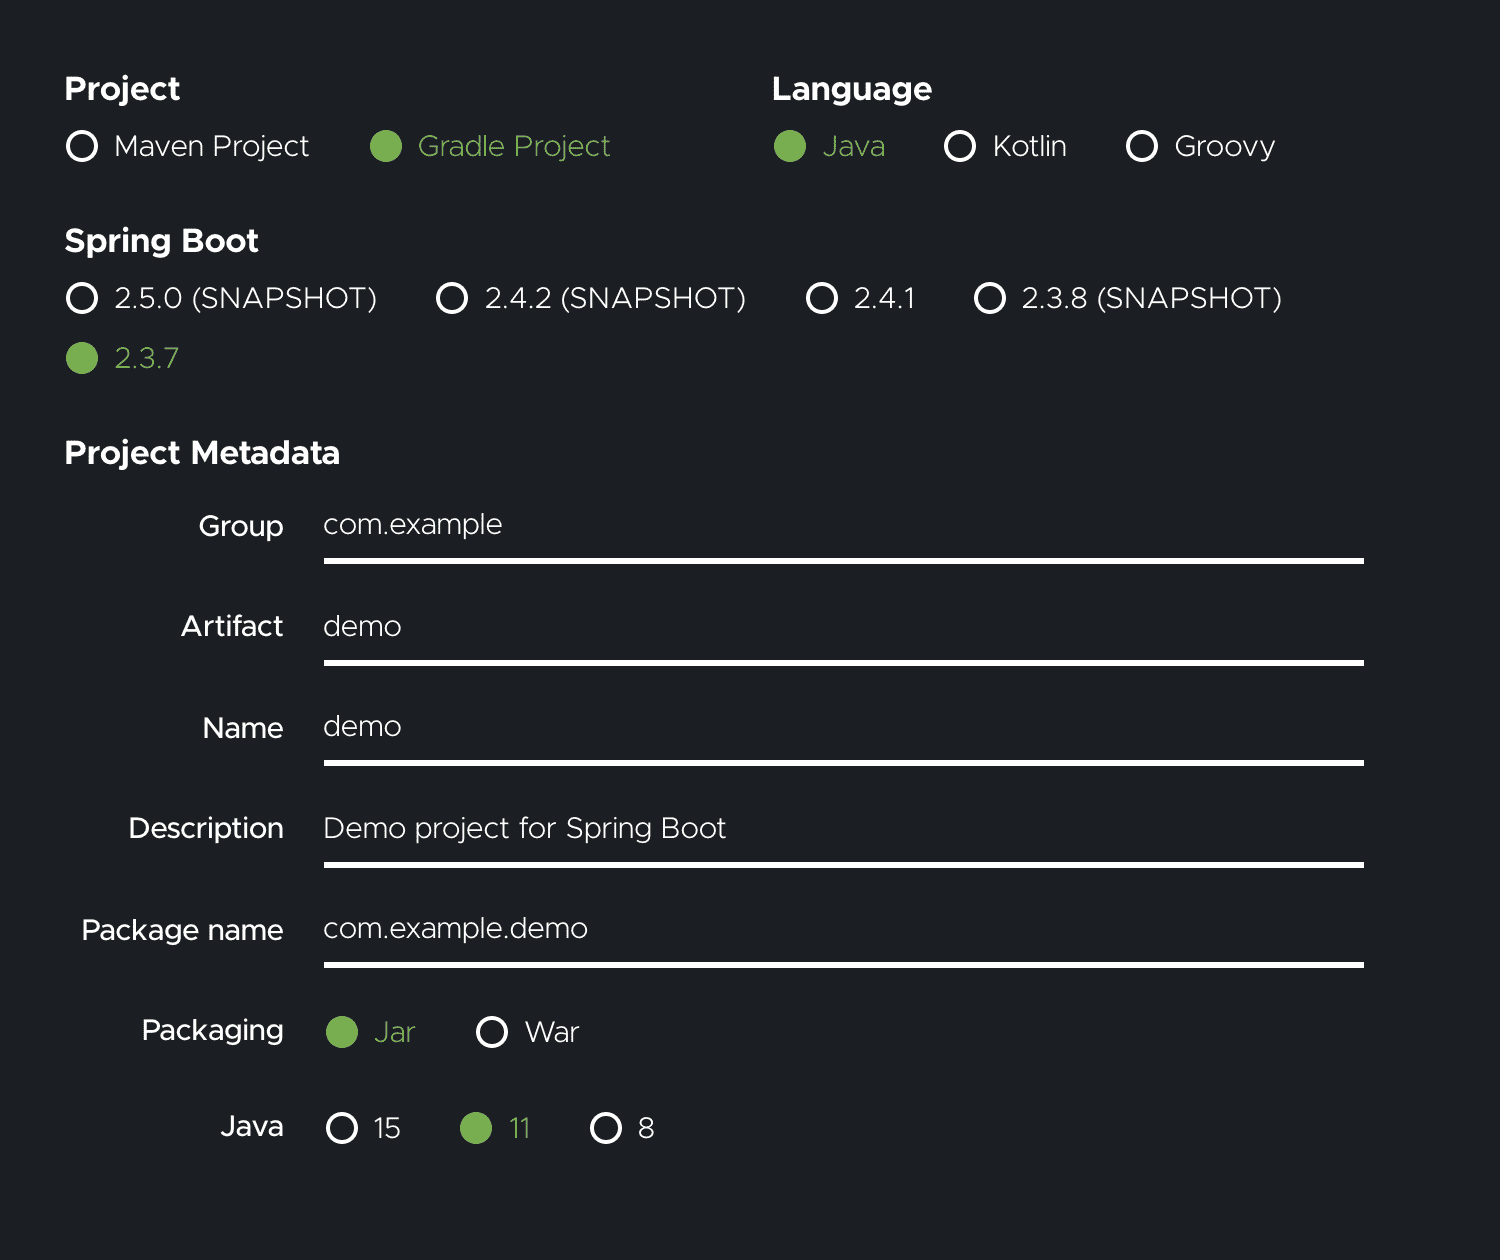Choose Spring Boot version 2.4.1
The image size is (1500, 1260).
pyautogui.click(x=860, y=298)
